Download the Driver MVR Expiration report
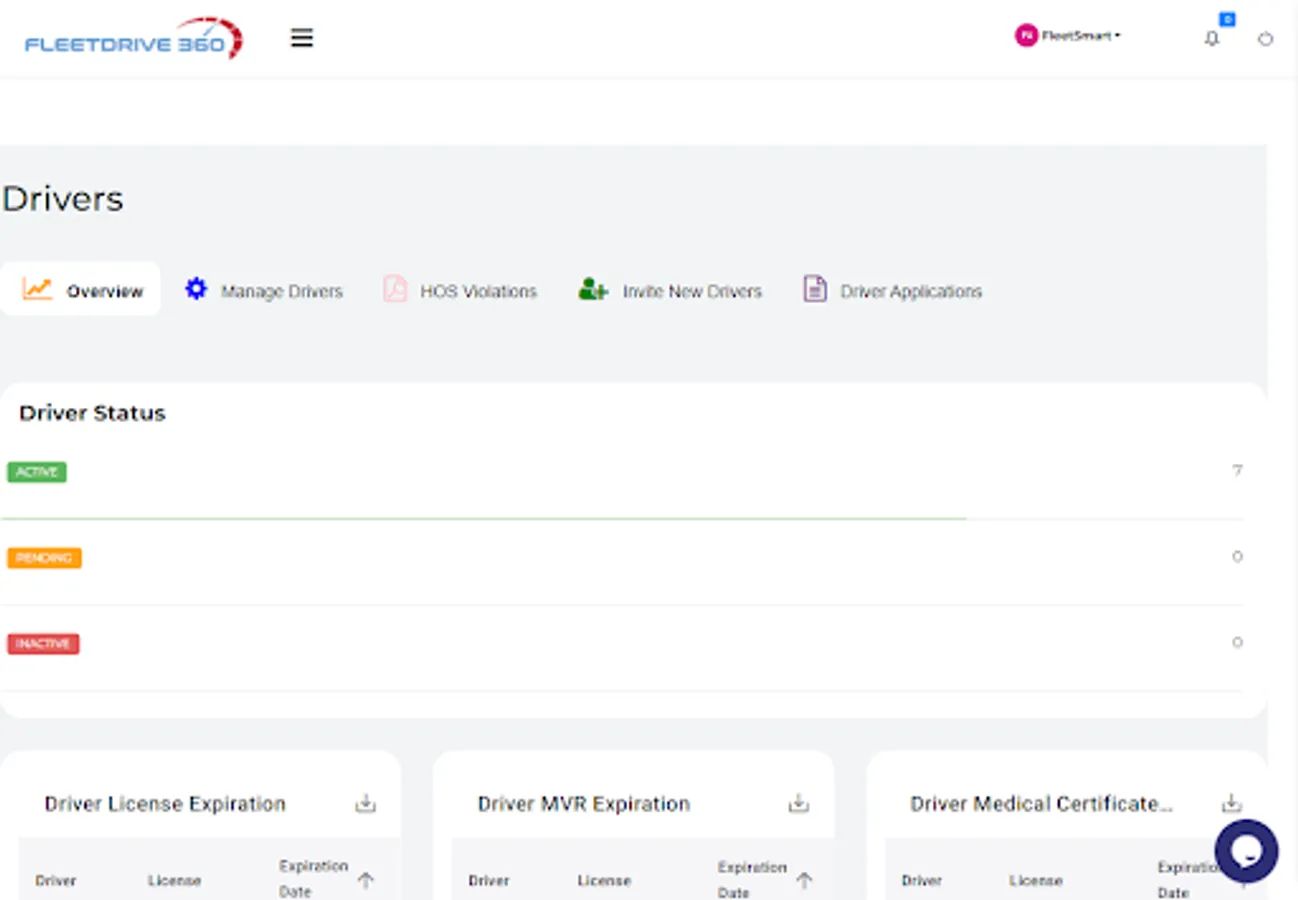This screenshot has height=900, width=1298. tap(798, 800)
